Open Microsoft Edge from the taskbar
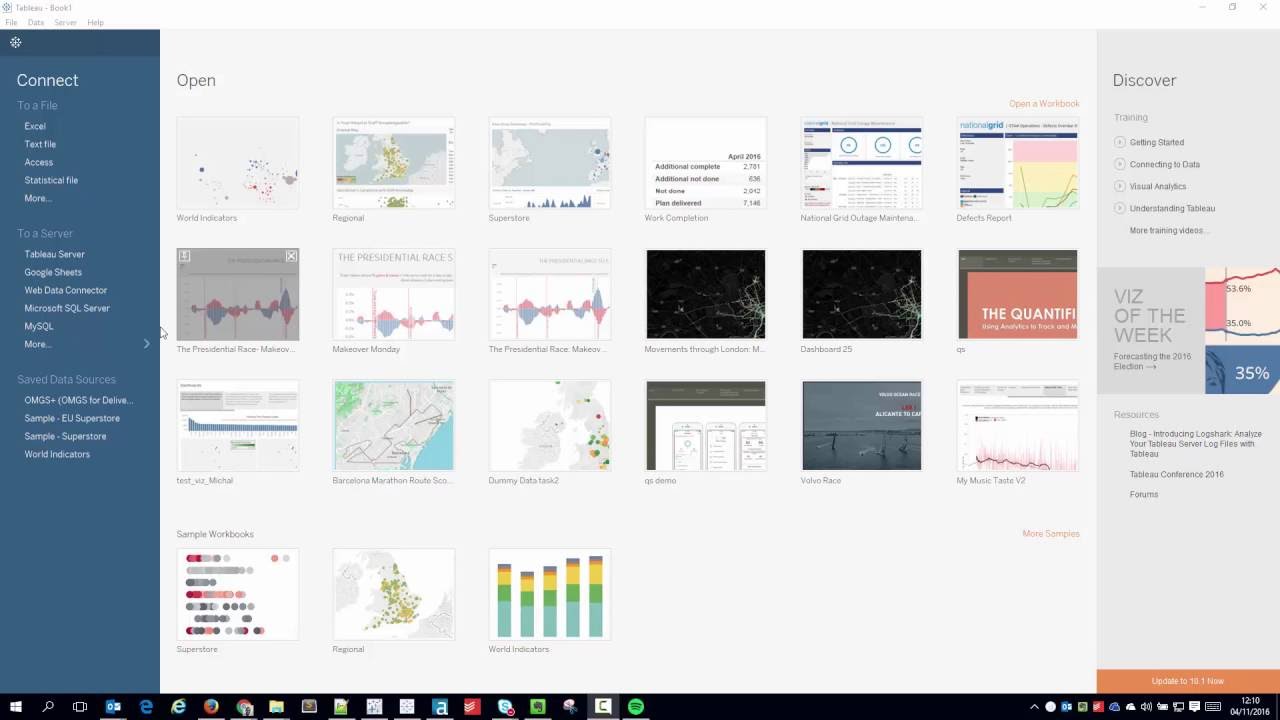 [x=146, y=706]
